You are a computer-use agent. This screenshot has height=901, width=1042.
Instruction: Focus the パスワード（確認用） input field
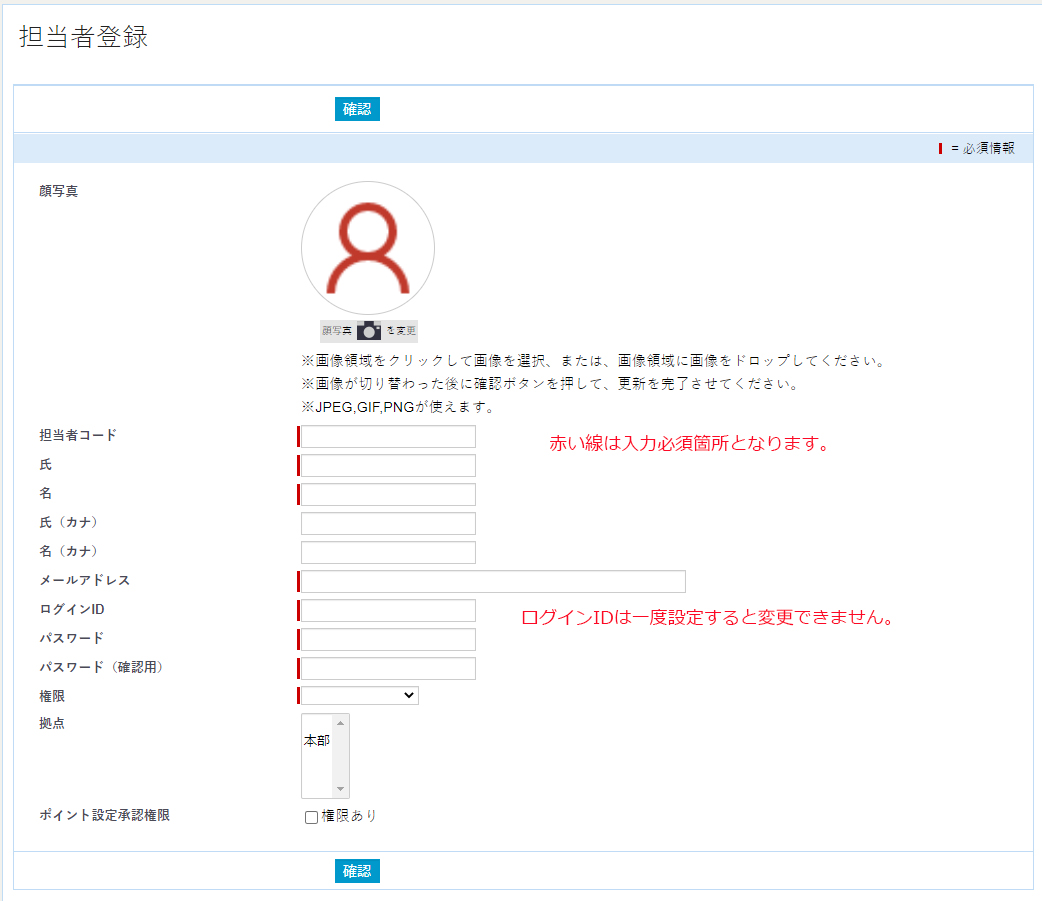click(388, 668)
